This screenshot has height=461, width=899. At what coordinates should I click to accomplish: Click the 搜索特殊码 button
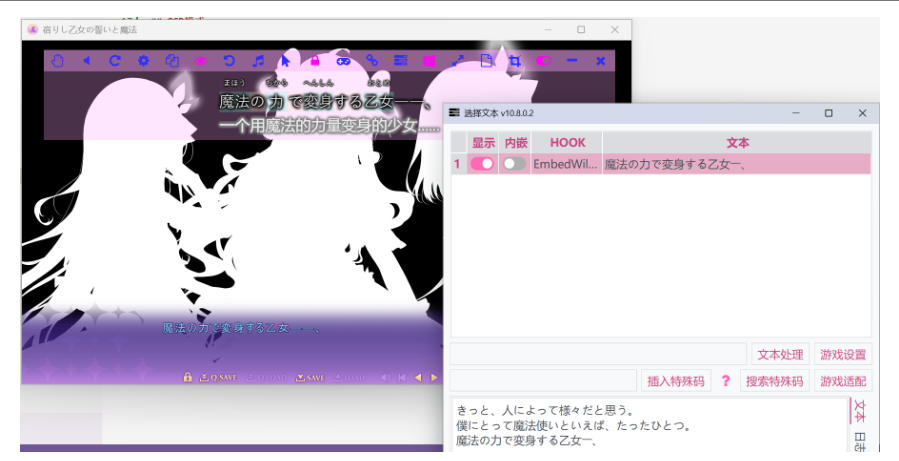(774, 381)
